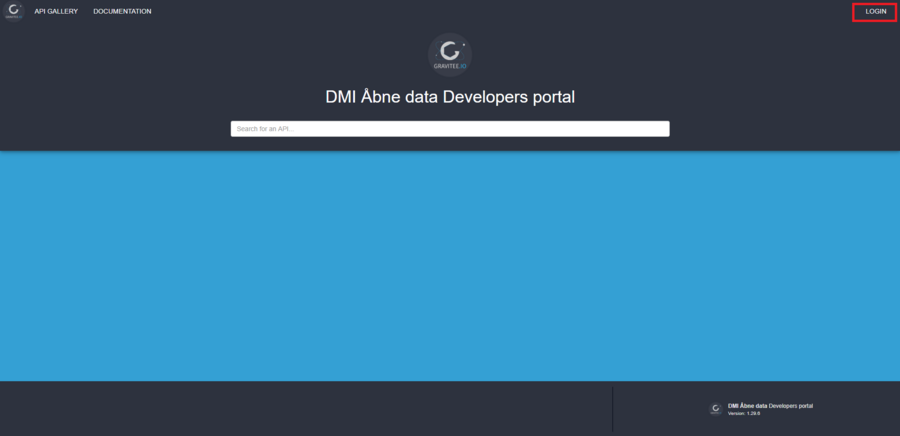The image size is (900, 436).
Task: Go to the Documentation section
Action: [122, 11]
